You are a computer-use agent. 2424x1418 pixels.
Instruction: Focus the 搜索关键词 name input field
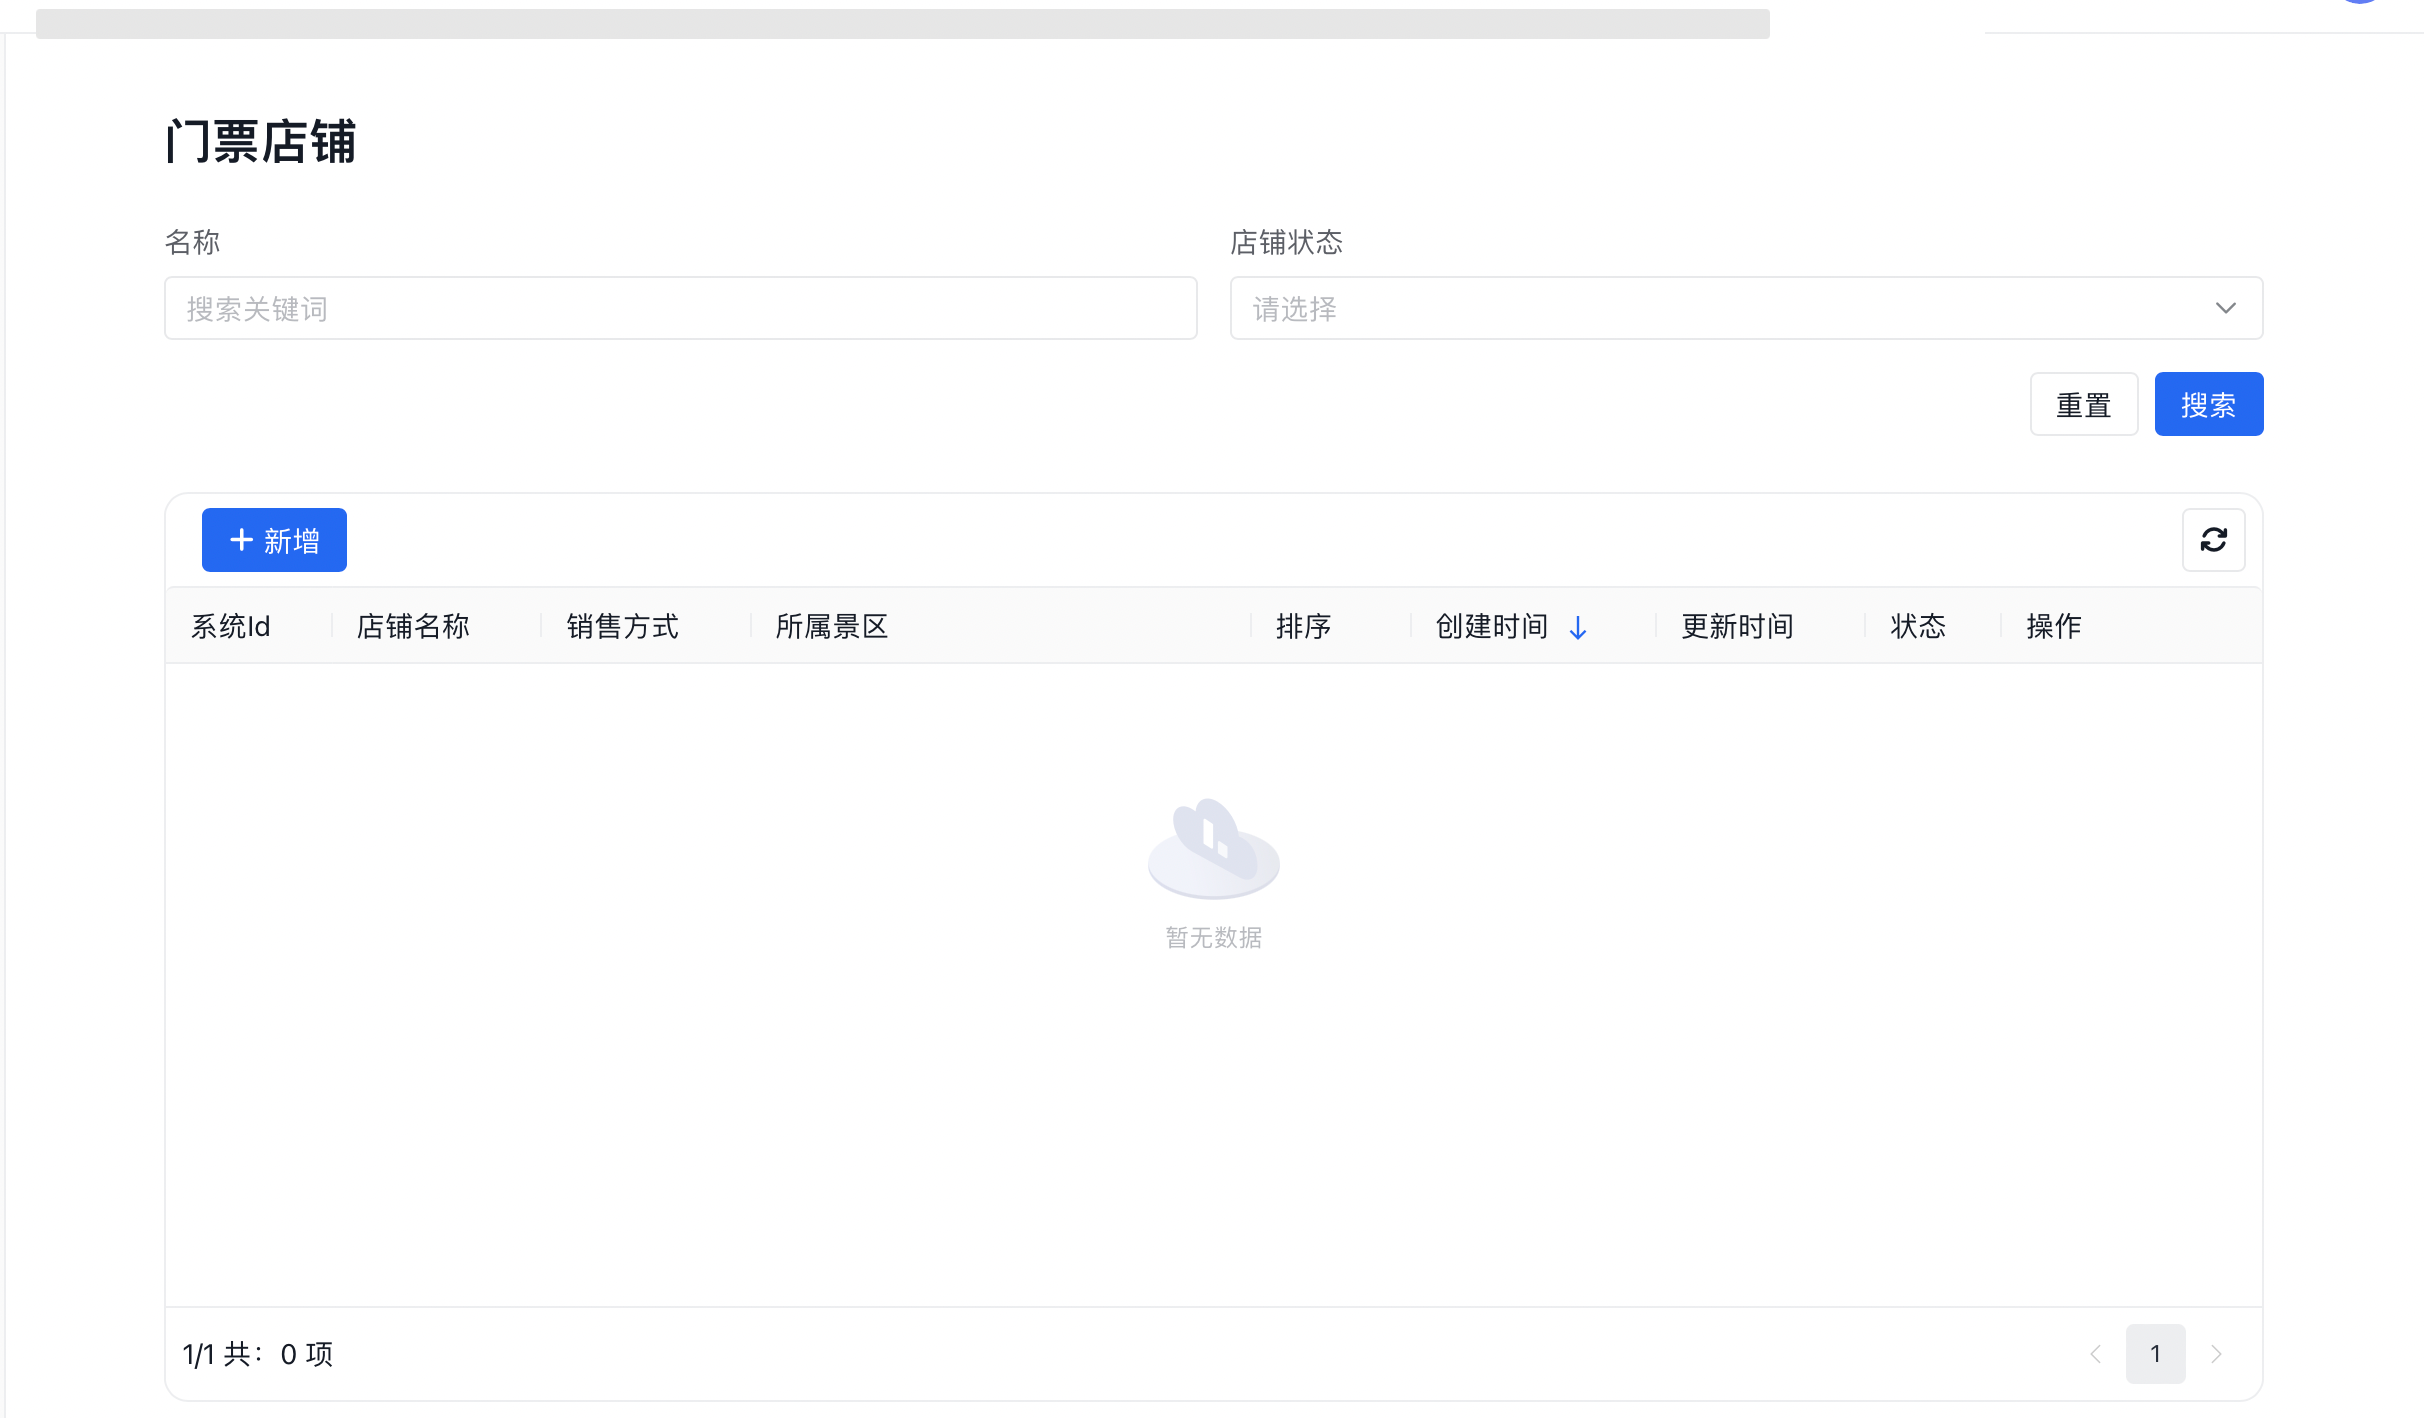[680, 308]
